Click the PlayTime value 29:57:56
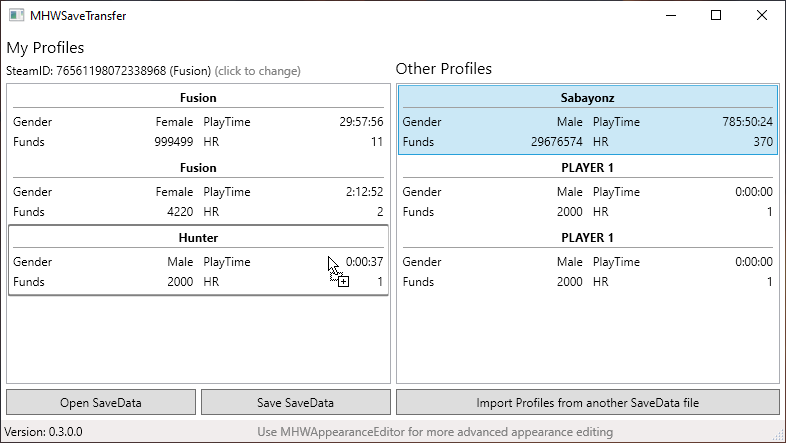Image resolution: width=786 pixels, height=443 pixels. pos(361,122)
